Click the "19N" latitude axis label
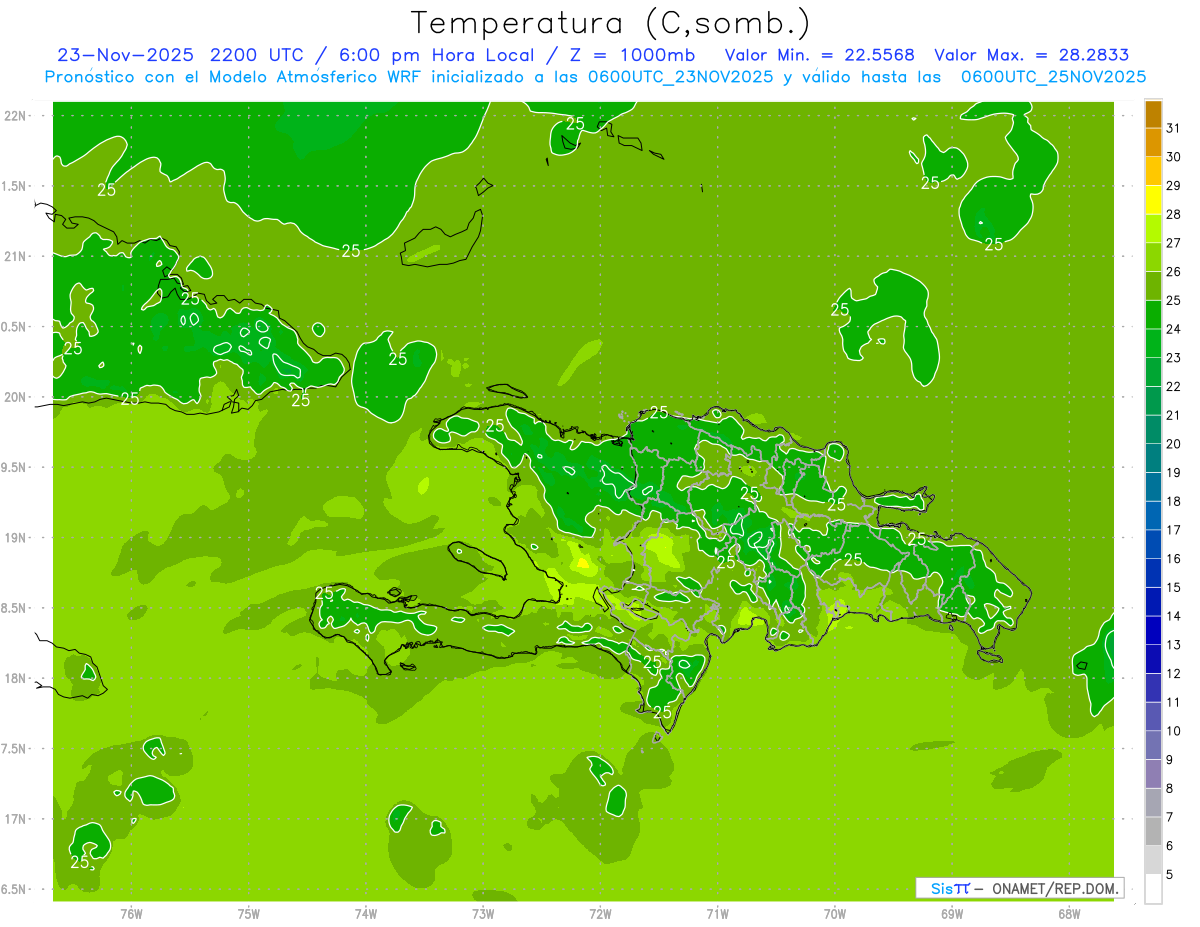 (x=15, y=538)
